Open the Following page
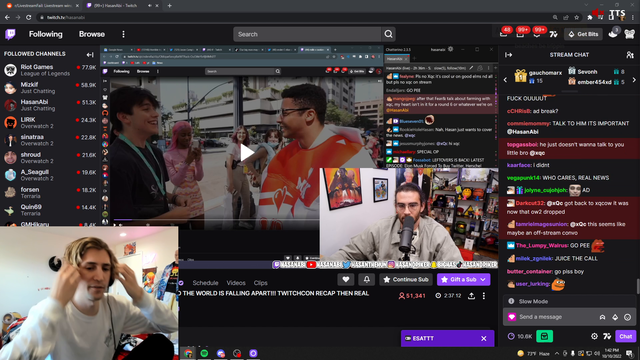Viewport: 640px width, 360px height. [46, 34]
